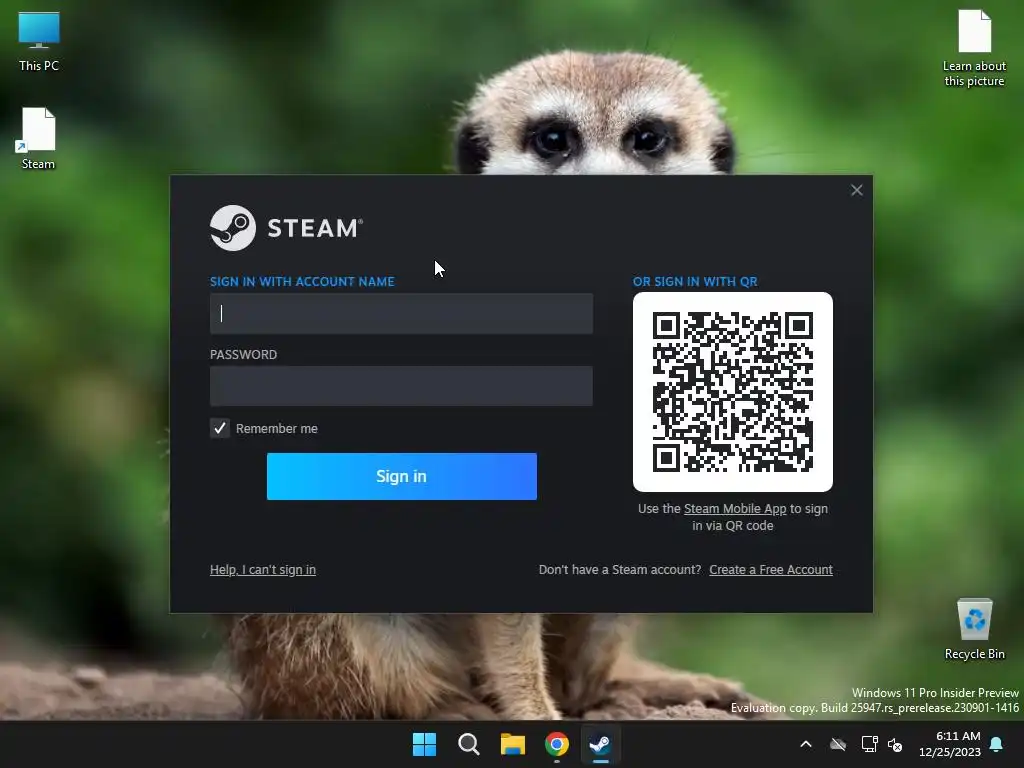This screenshot has height=768, width=1024.
Task: Open the notifications bell icon
Action: pos(997,744)
